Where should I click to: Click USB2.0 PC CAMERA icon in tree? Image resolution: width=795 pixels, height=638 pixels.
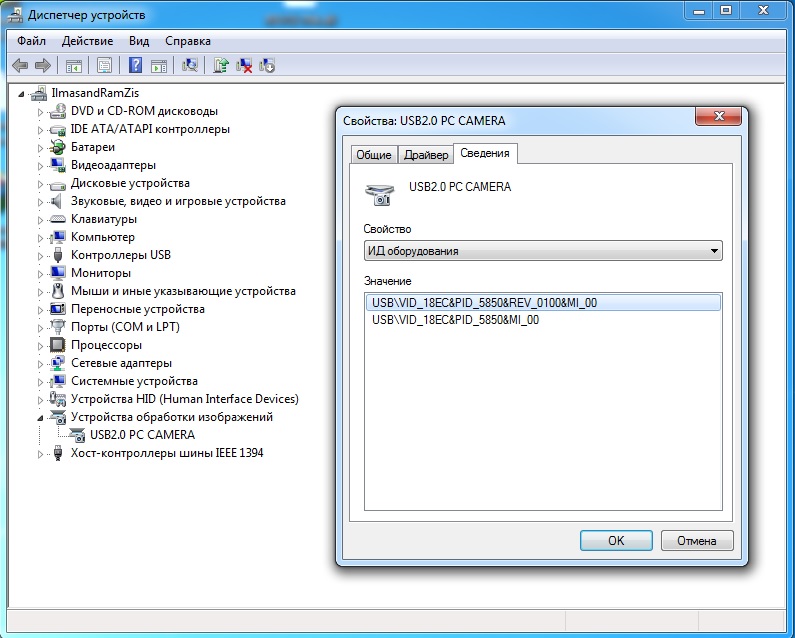(x=76, y=435)
